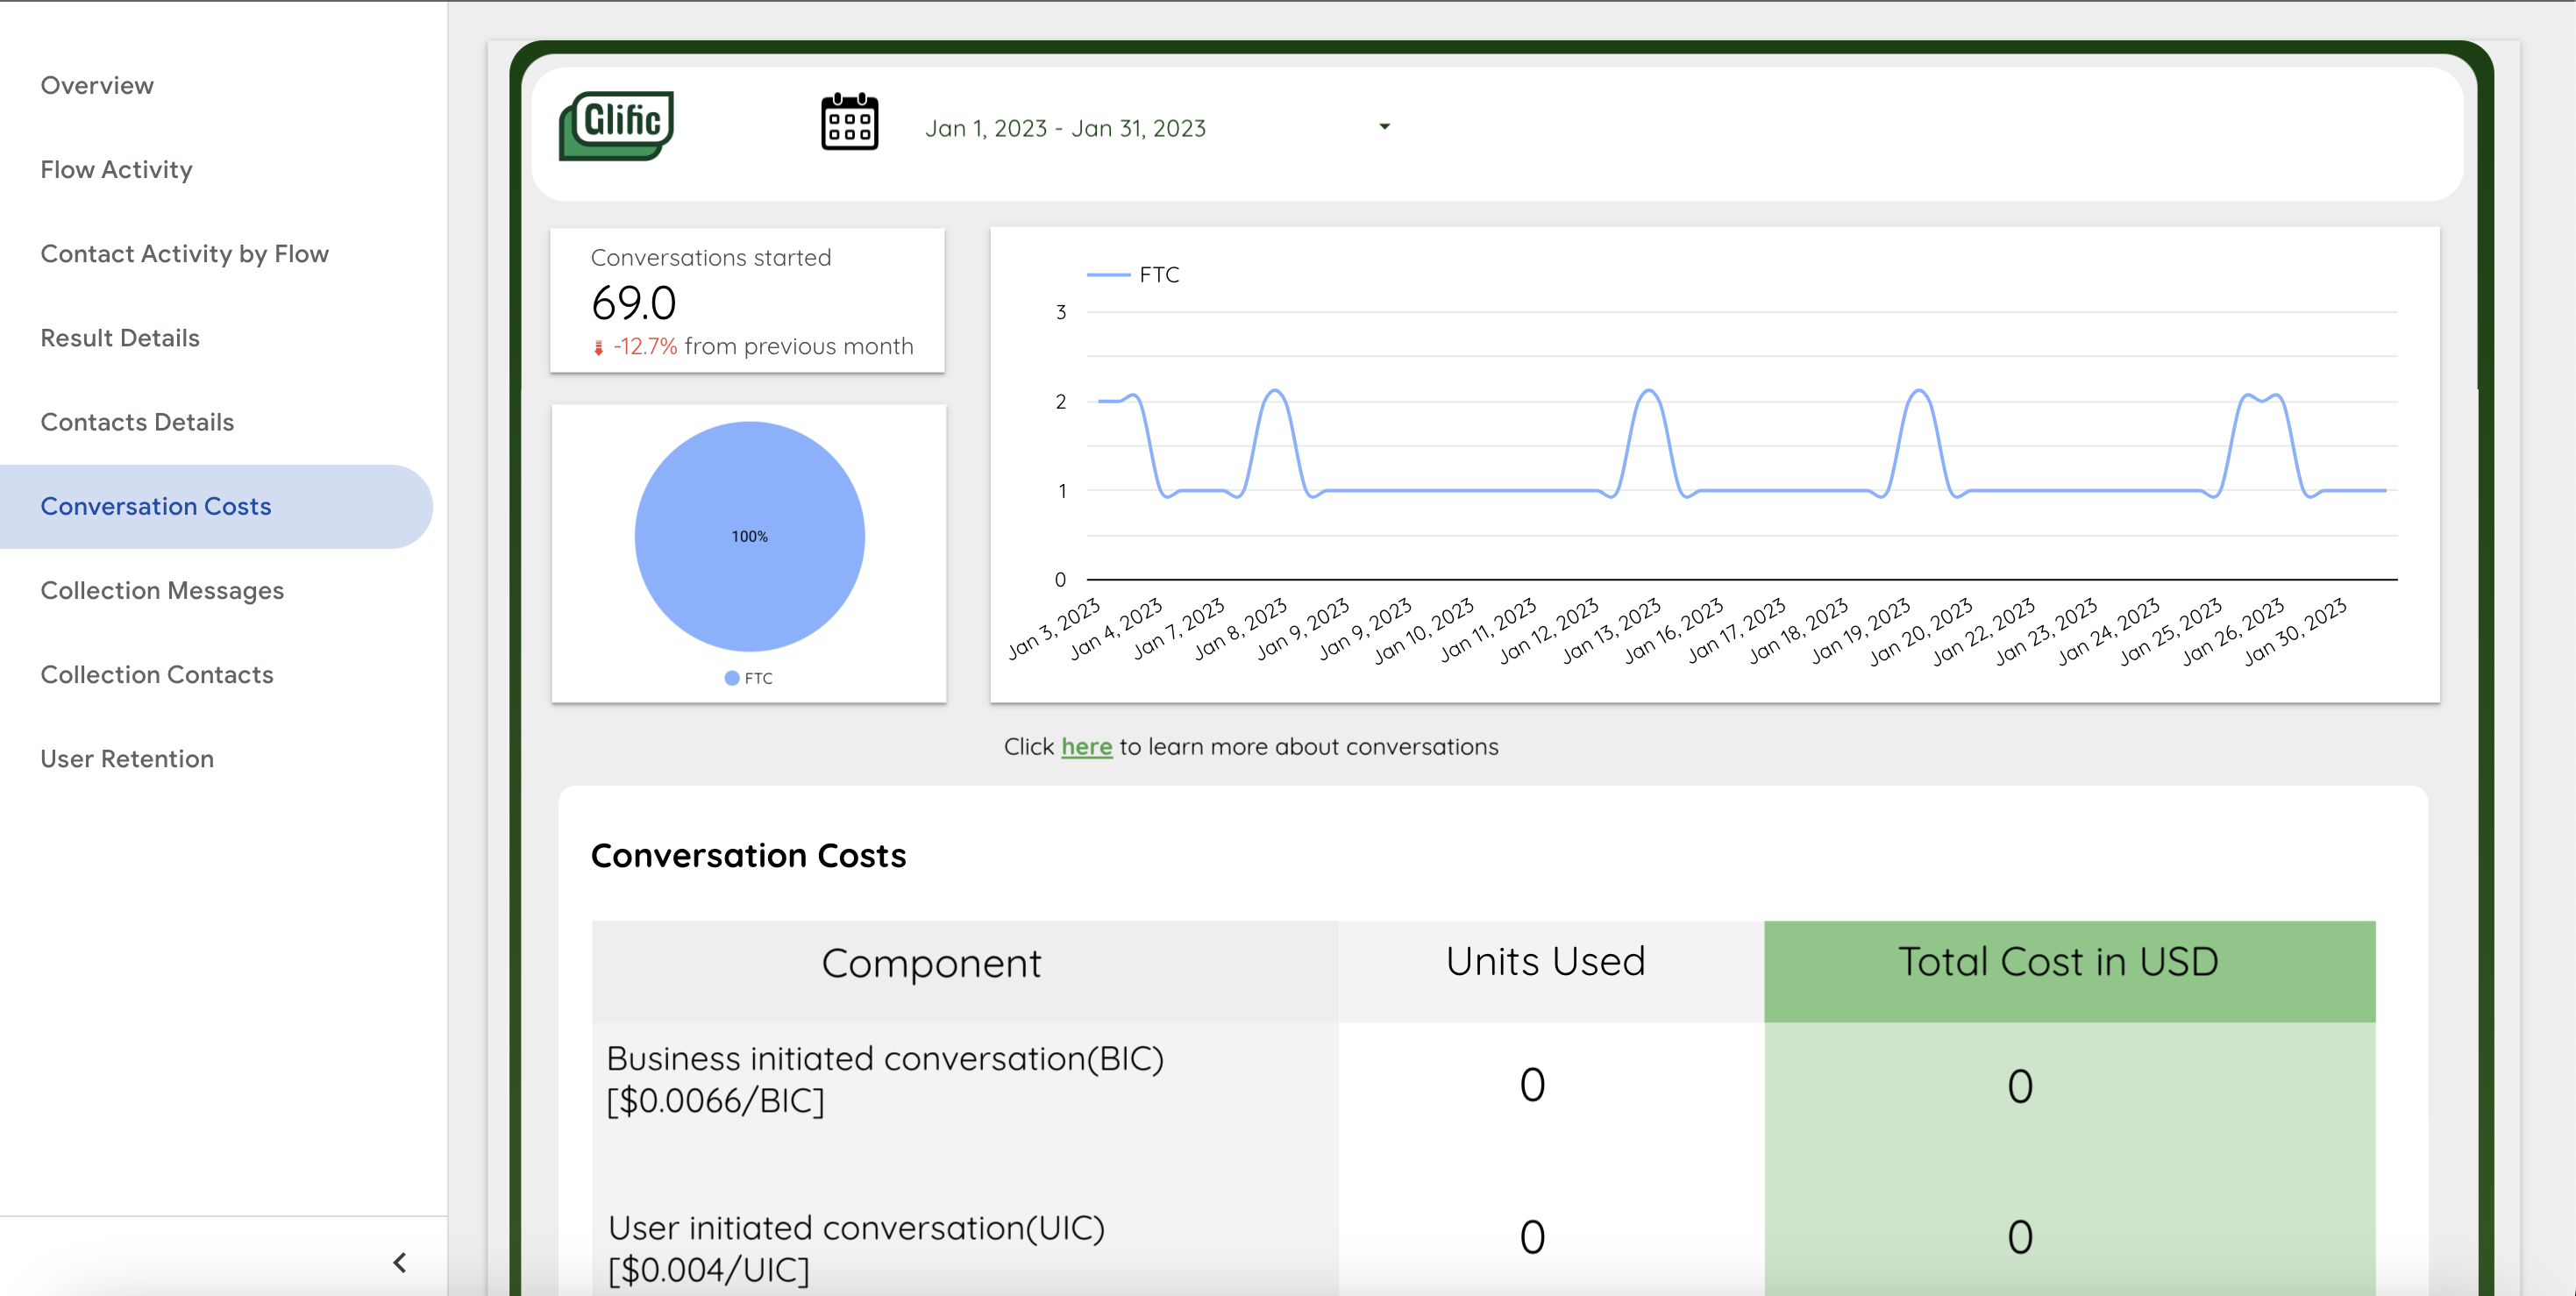Select Conversation Costs in sidebar
Image resolution: width=2576 pixels, height=1296 pixels.
pyautogui.click(x=155, y=506)
